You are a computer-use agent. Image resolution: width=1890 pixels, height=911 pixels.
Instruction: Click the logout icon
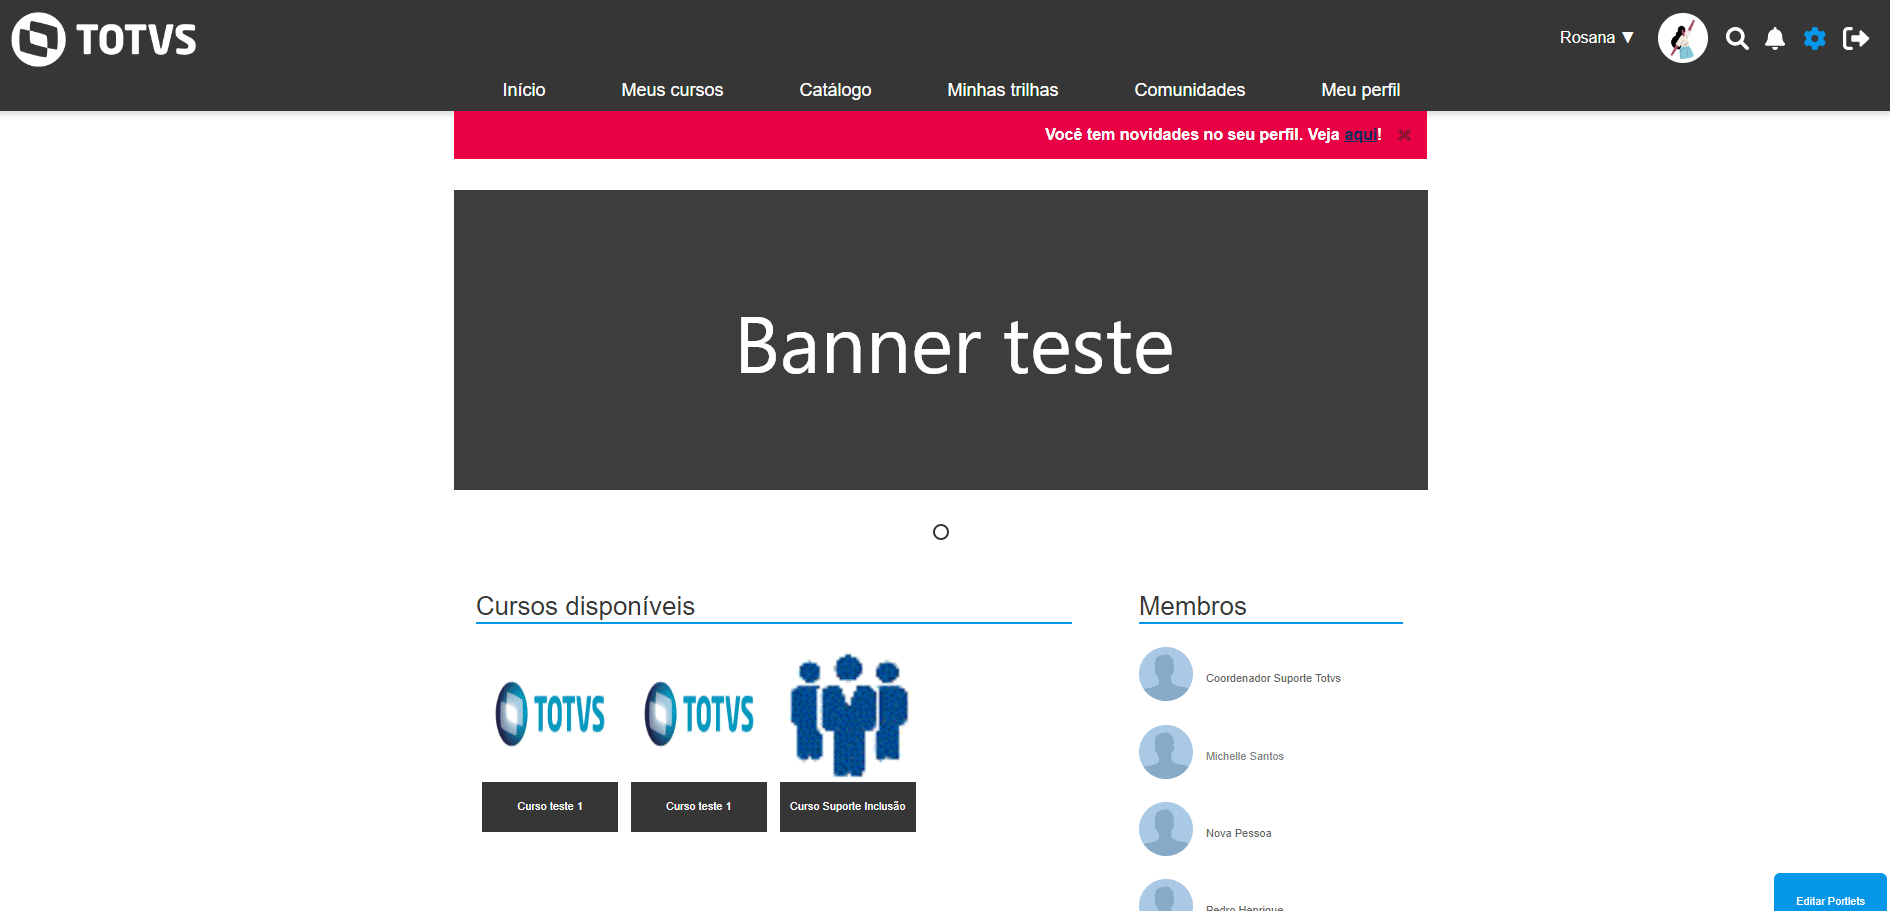click(1856, 39)
